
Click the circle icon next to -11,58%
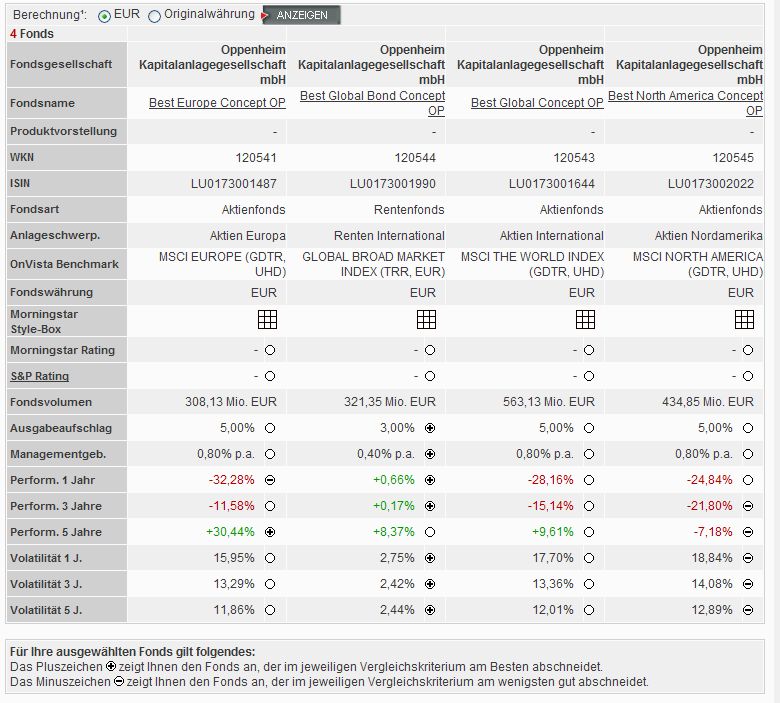click(x=270, y=506)
